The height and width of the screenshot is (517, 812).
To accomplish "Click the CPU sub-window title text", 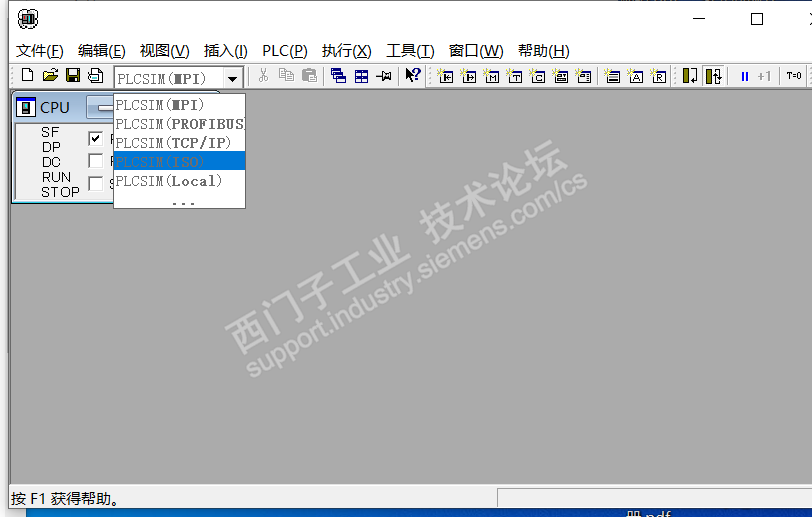I will click(x=54, y=107).
